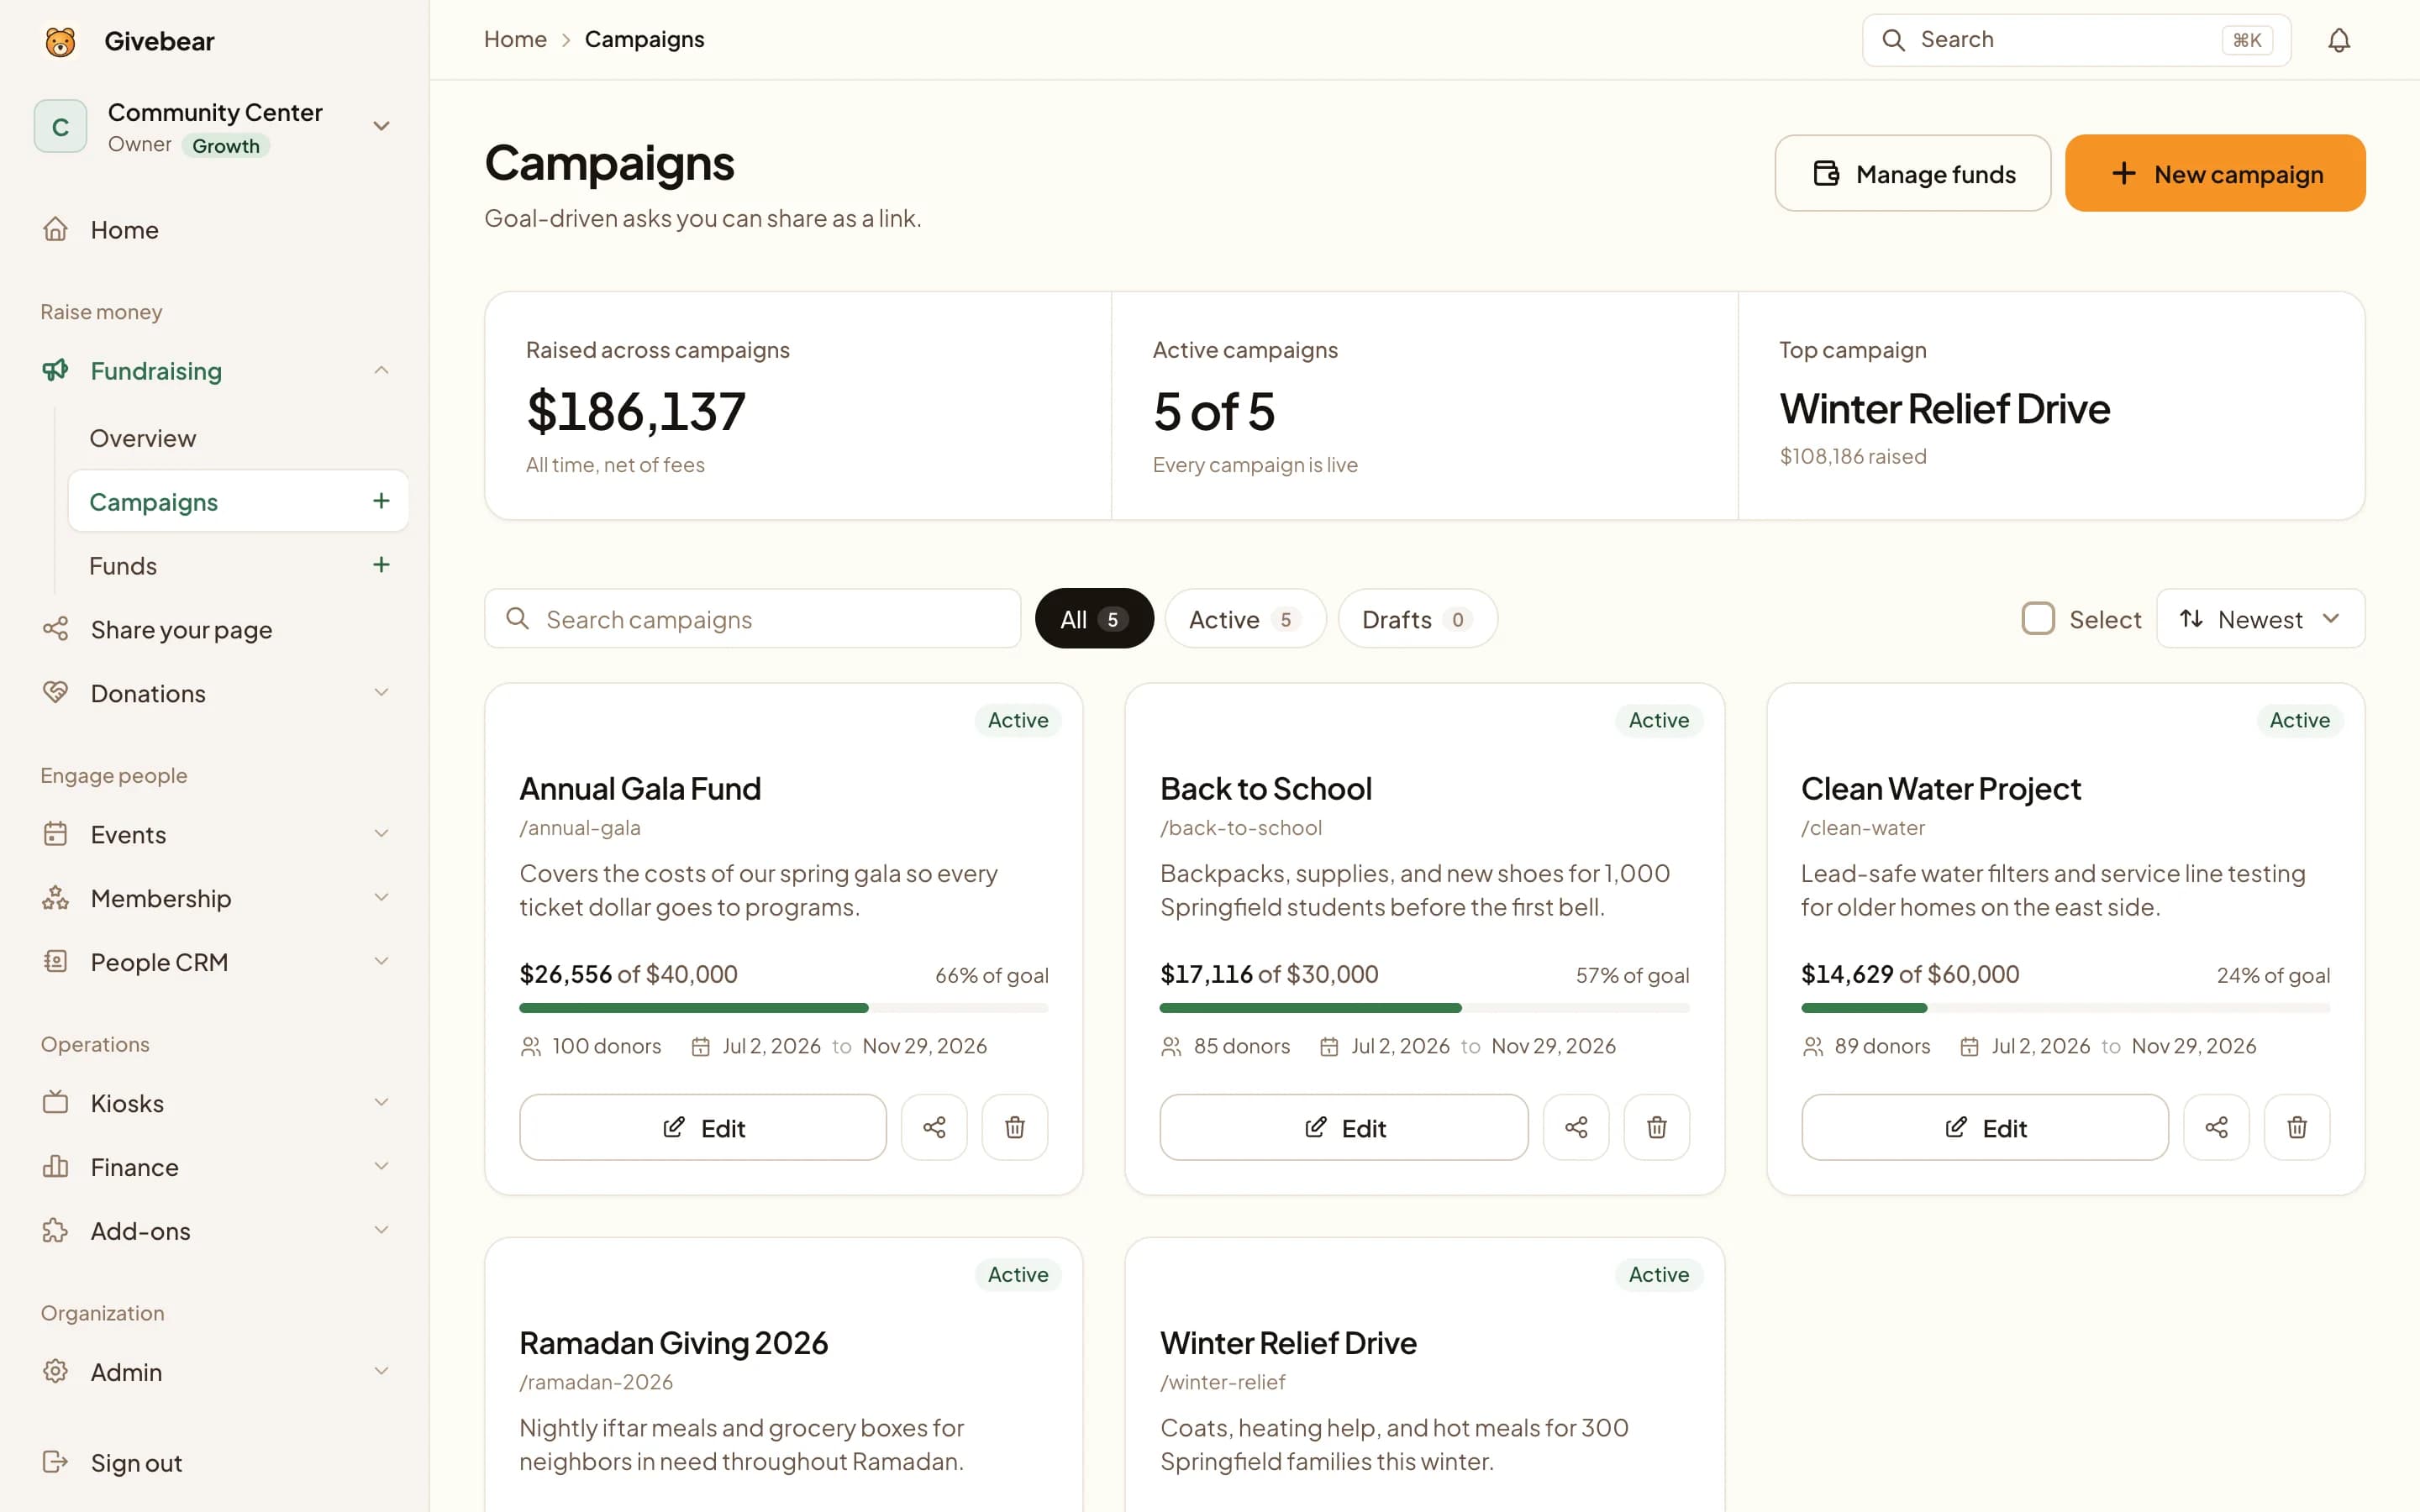
Task: Click the Add-ons puzzle icon
Action: 55,1231
